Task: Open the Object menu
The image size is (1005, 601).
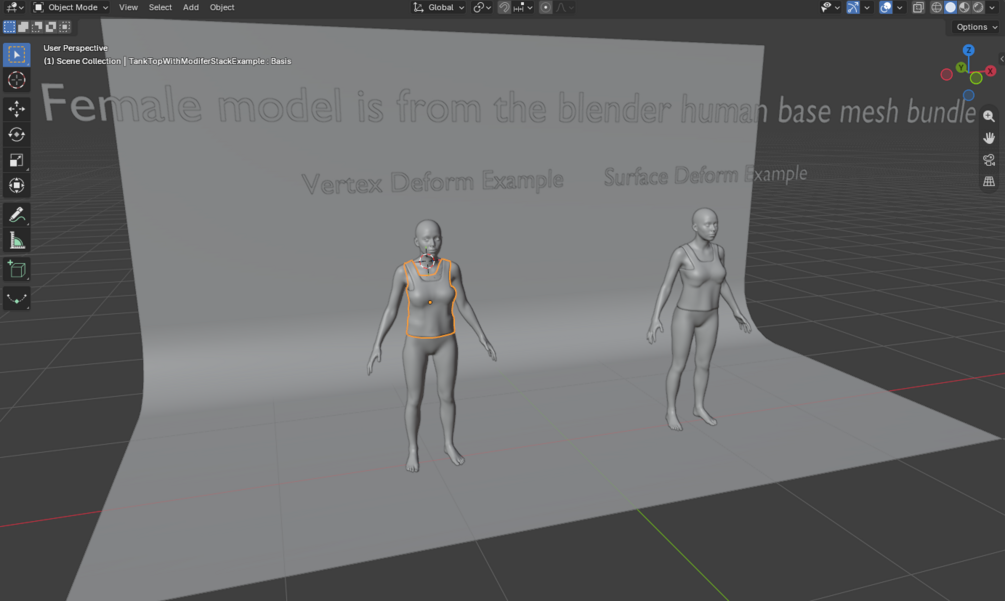Action: [222, 7]
